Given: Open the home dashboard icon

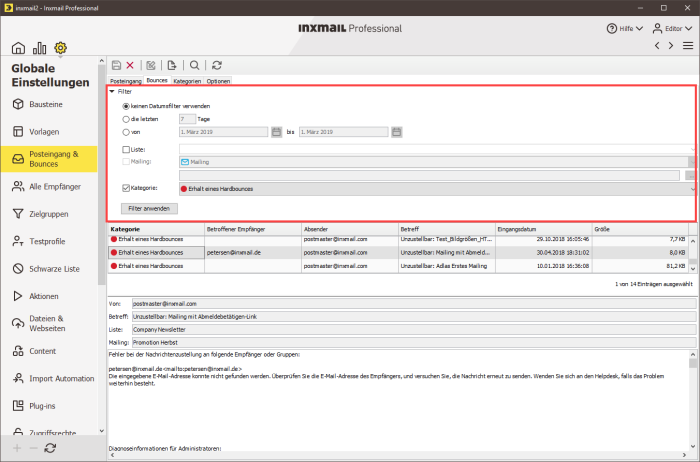Looking at the screenshot, I should click(x=18, y=48).
